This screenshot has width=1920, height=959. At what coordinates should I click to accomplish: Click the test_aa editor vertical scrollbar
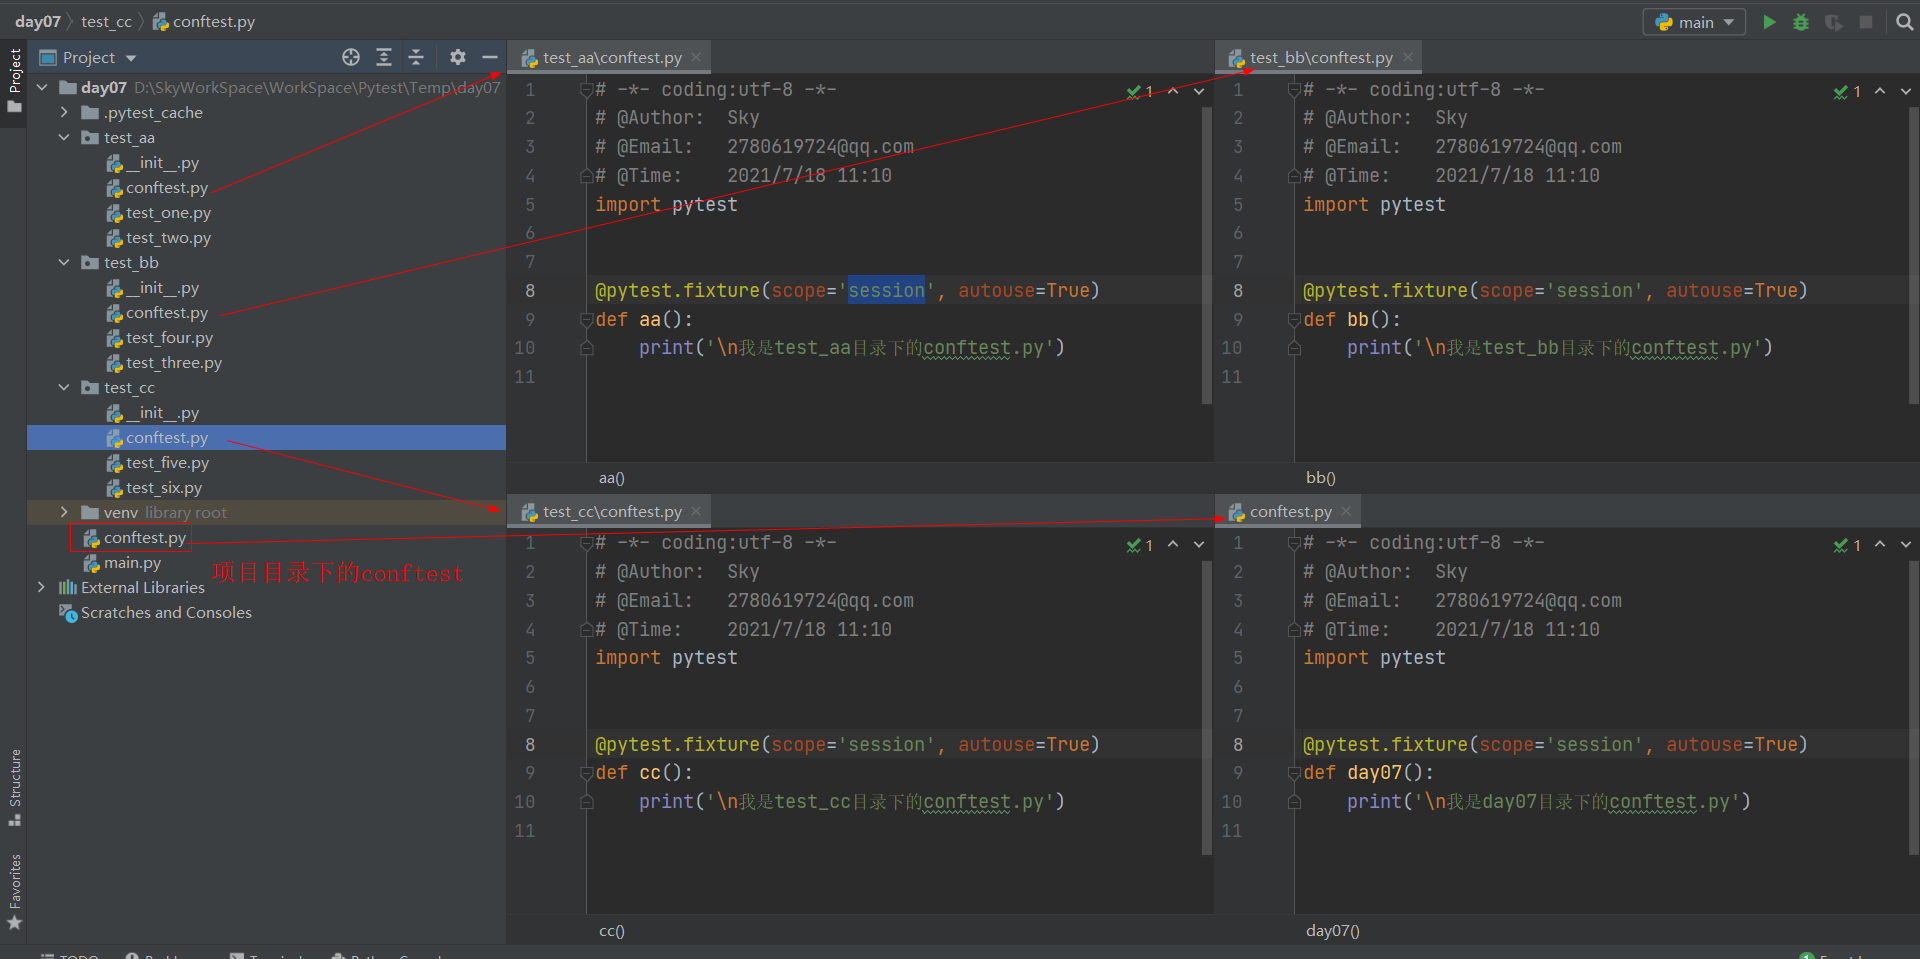coord(1206,255)
